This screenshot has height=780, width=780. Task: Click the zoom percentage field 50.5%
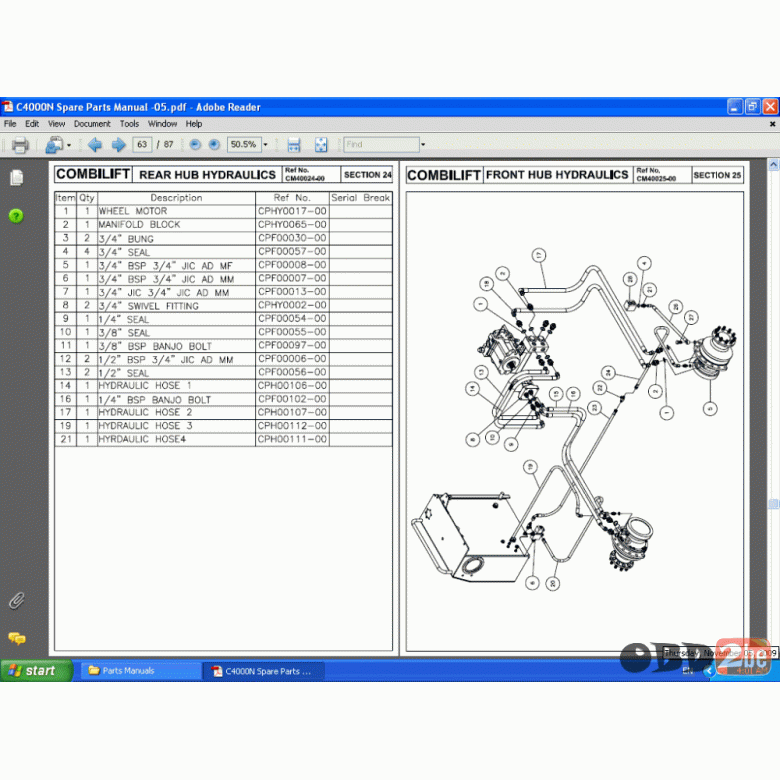tap(244, 144)
